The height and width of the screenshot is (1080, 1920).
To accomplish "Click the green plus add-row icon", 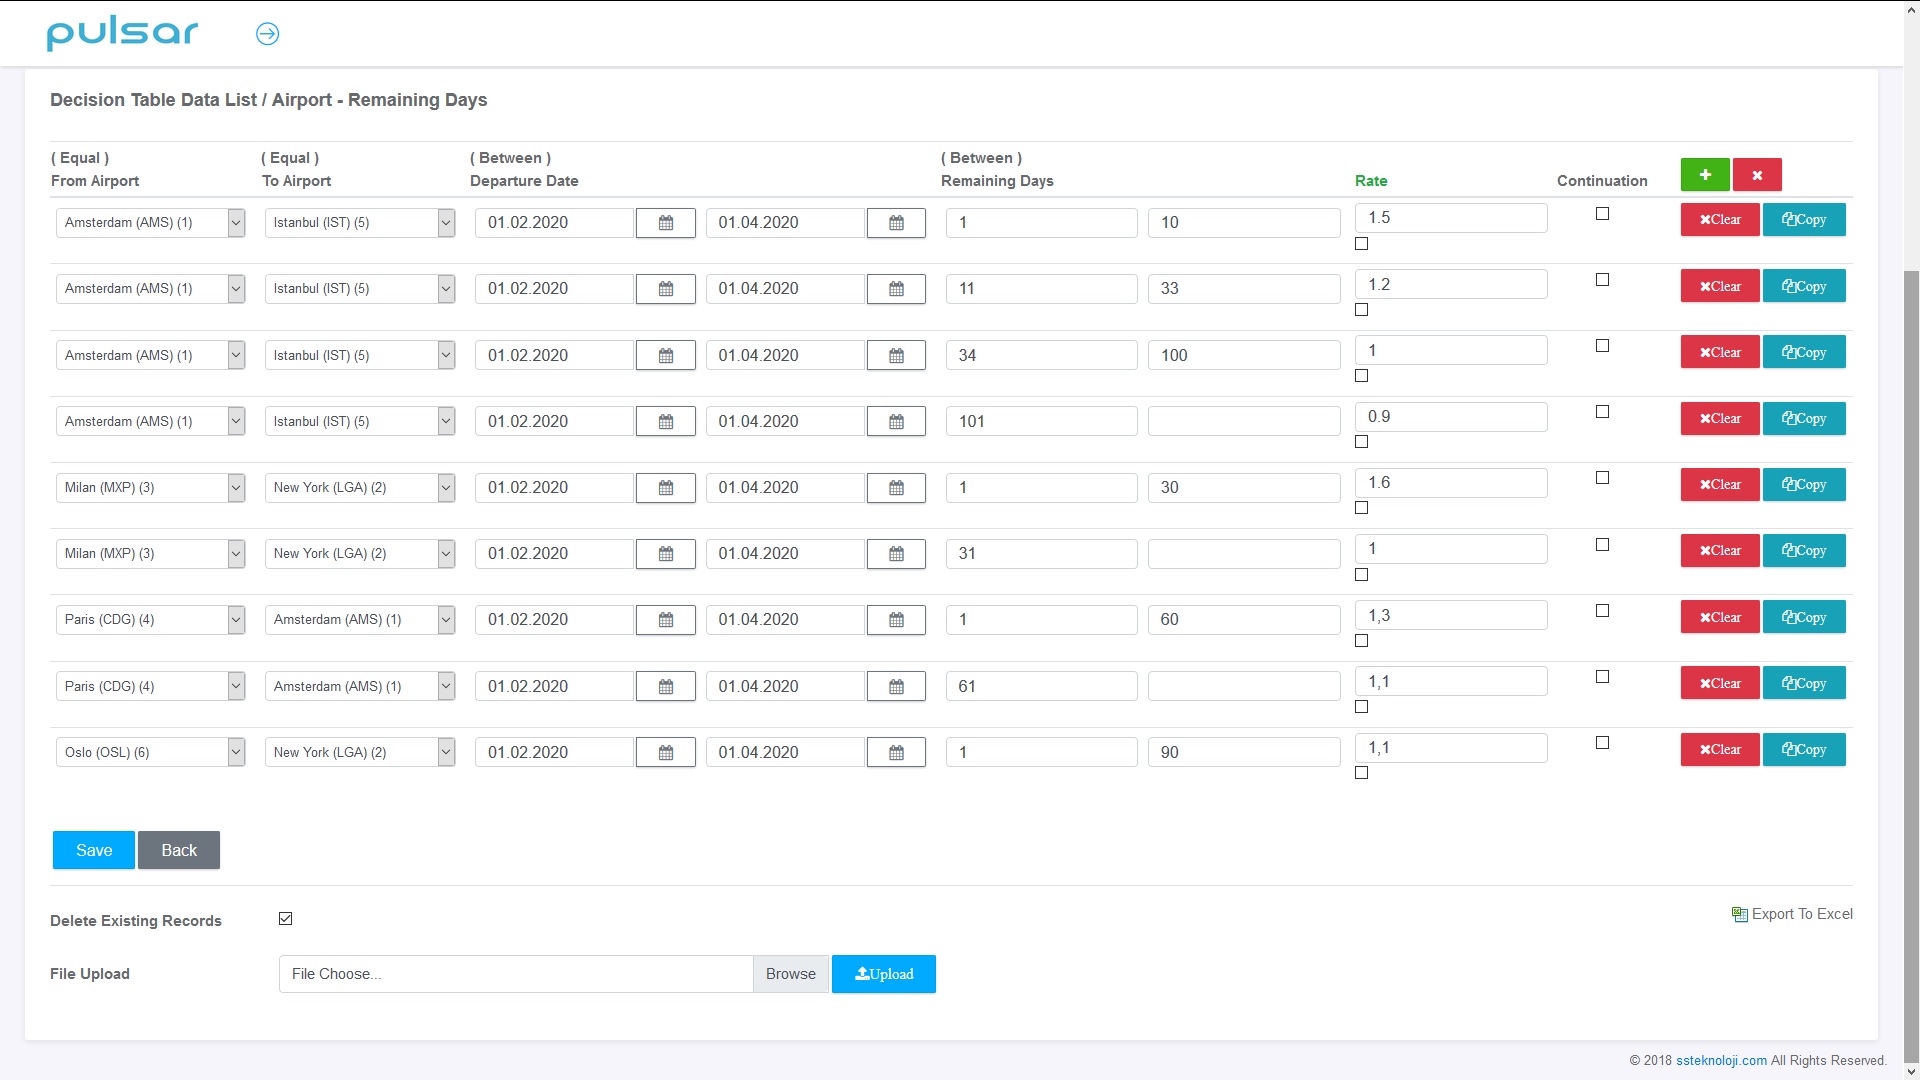I will click(x=1705, y=174).
